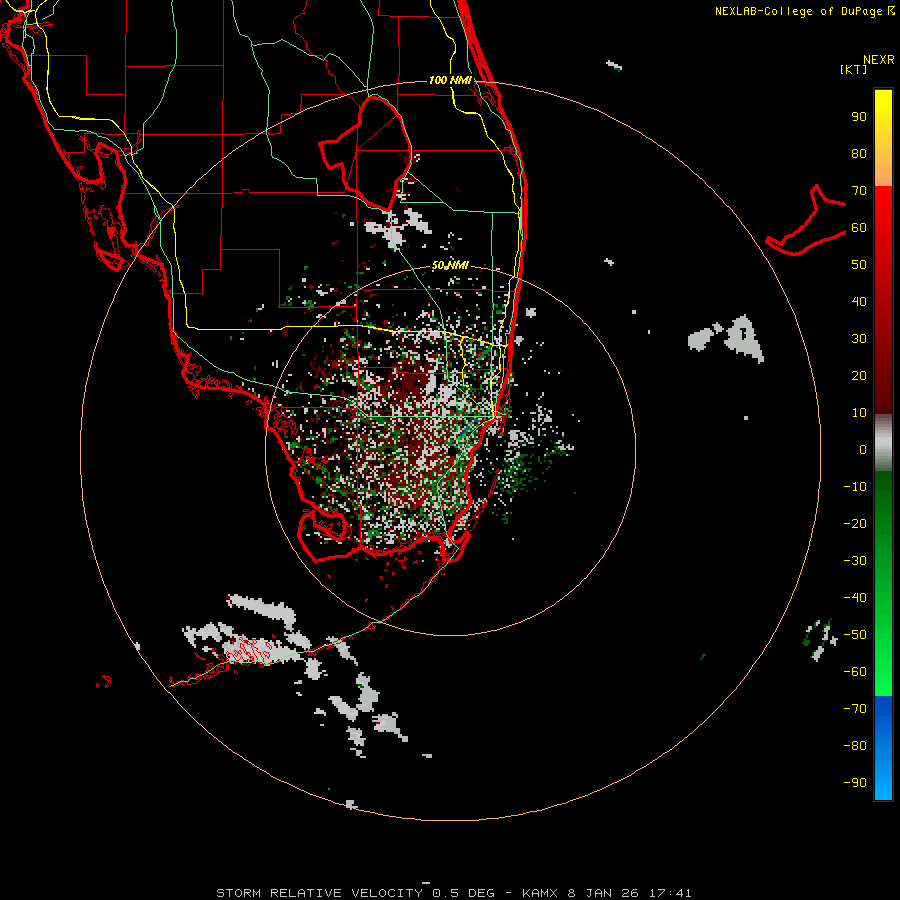Click the -80 value on the velocity scale

[x=855, y=746]
